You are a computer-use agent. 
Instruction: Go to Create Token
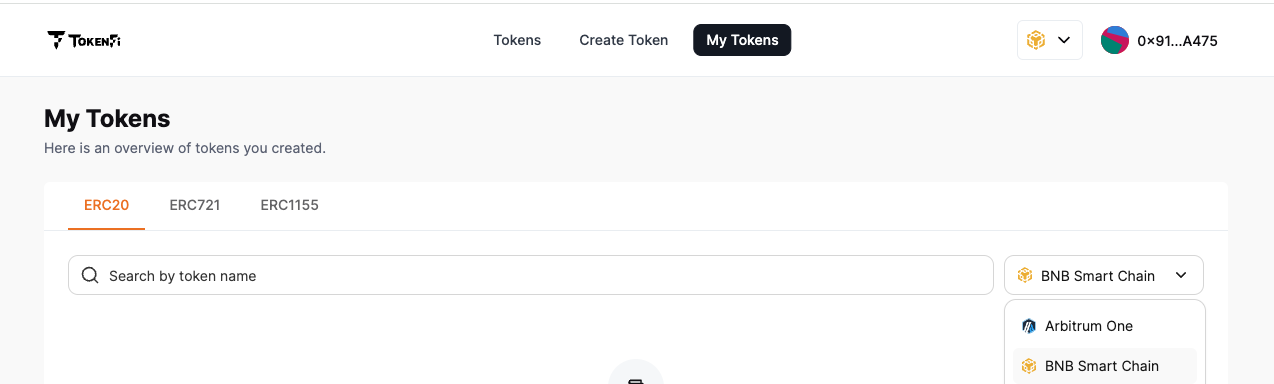coord(624,40)
